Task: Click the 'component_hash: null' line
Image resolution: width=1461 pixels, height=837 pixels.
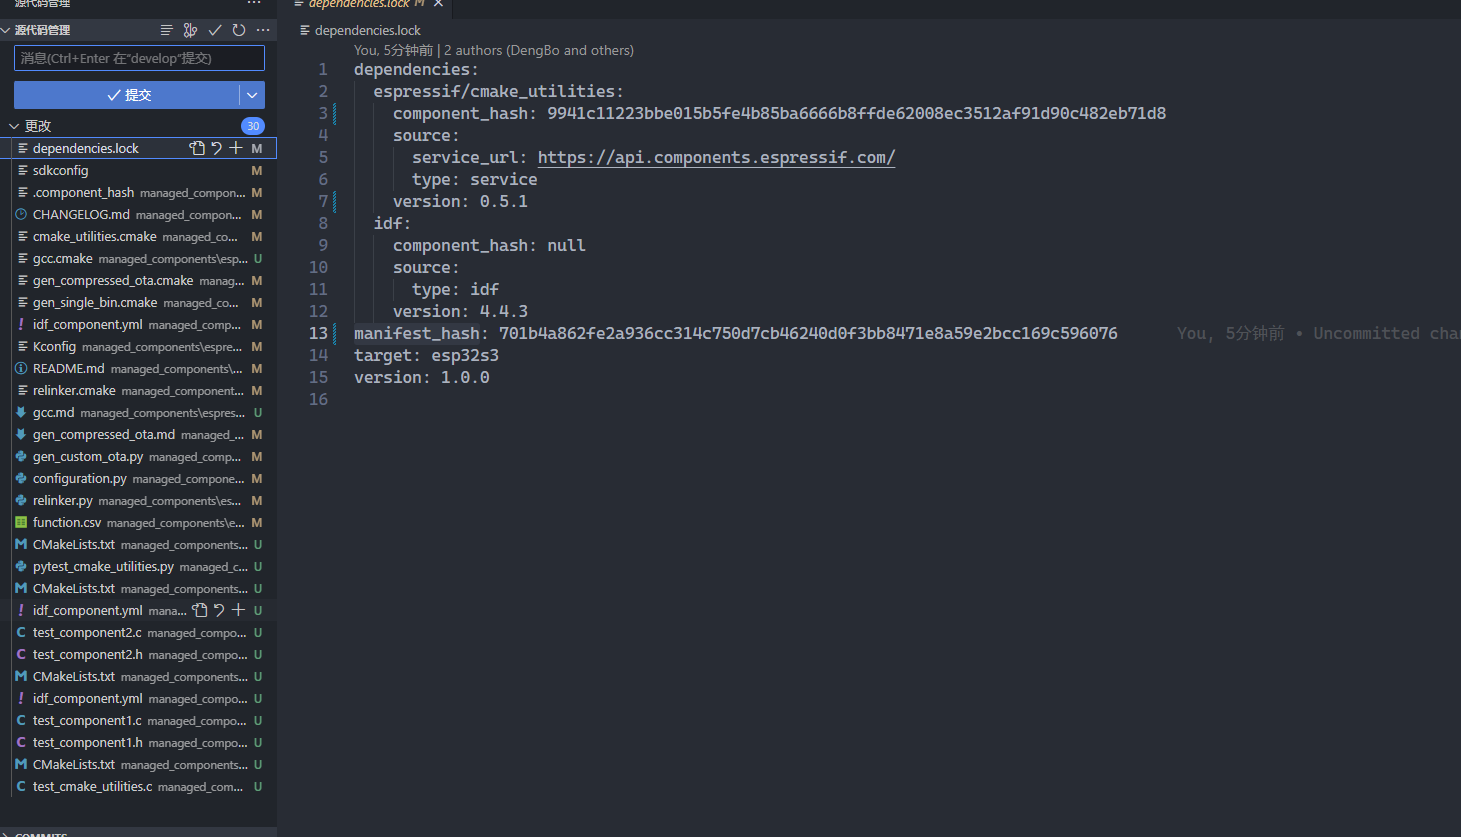Action: click(489, 245)
